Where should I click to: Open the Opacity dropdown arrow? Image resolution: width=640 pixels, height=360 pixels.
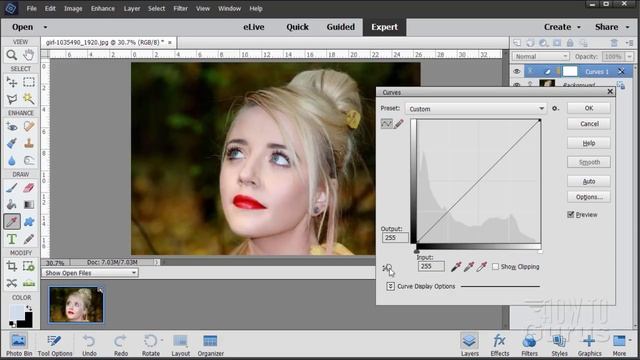(630, 56)
